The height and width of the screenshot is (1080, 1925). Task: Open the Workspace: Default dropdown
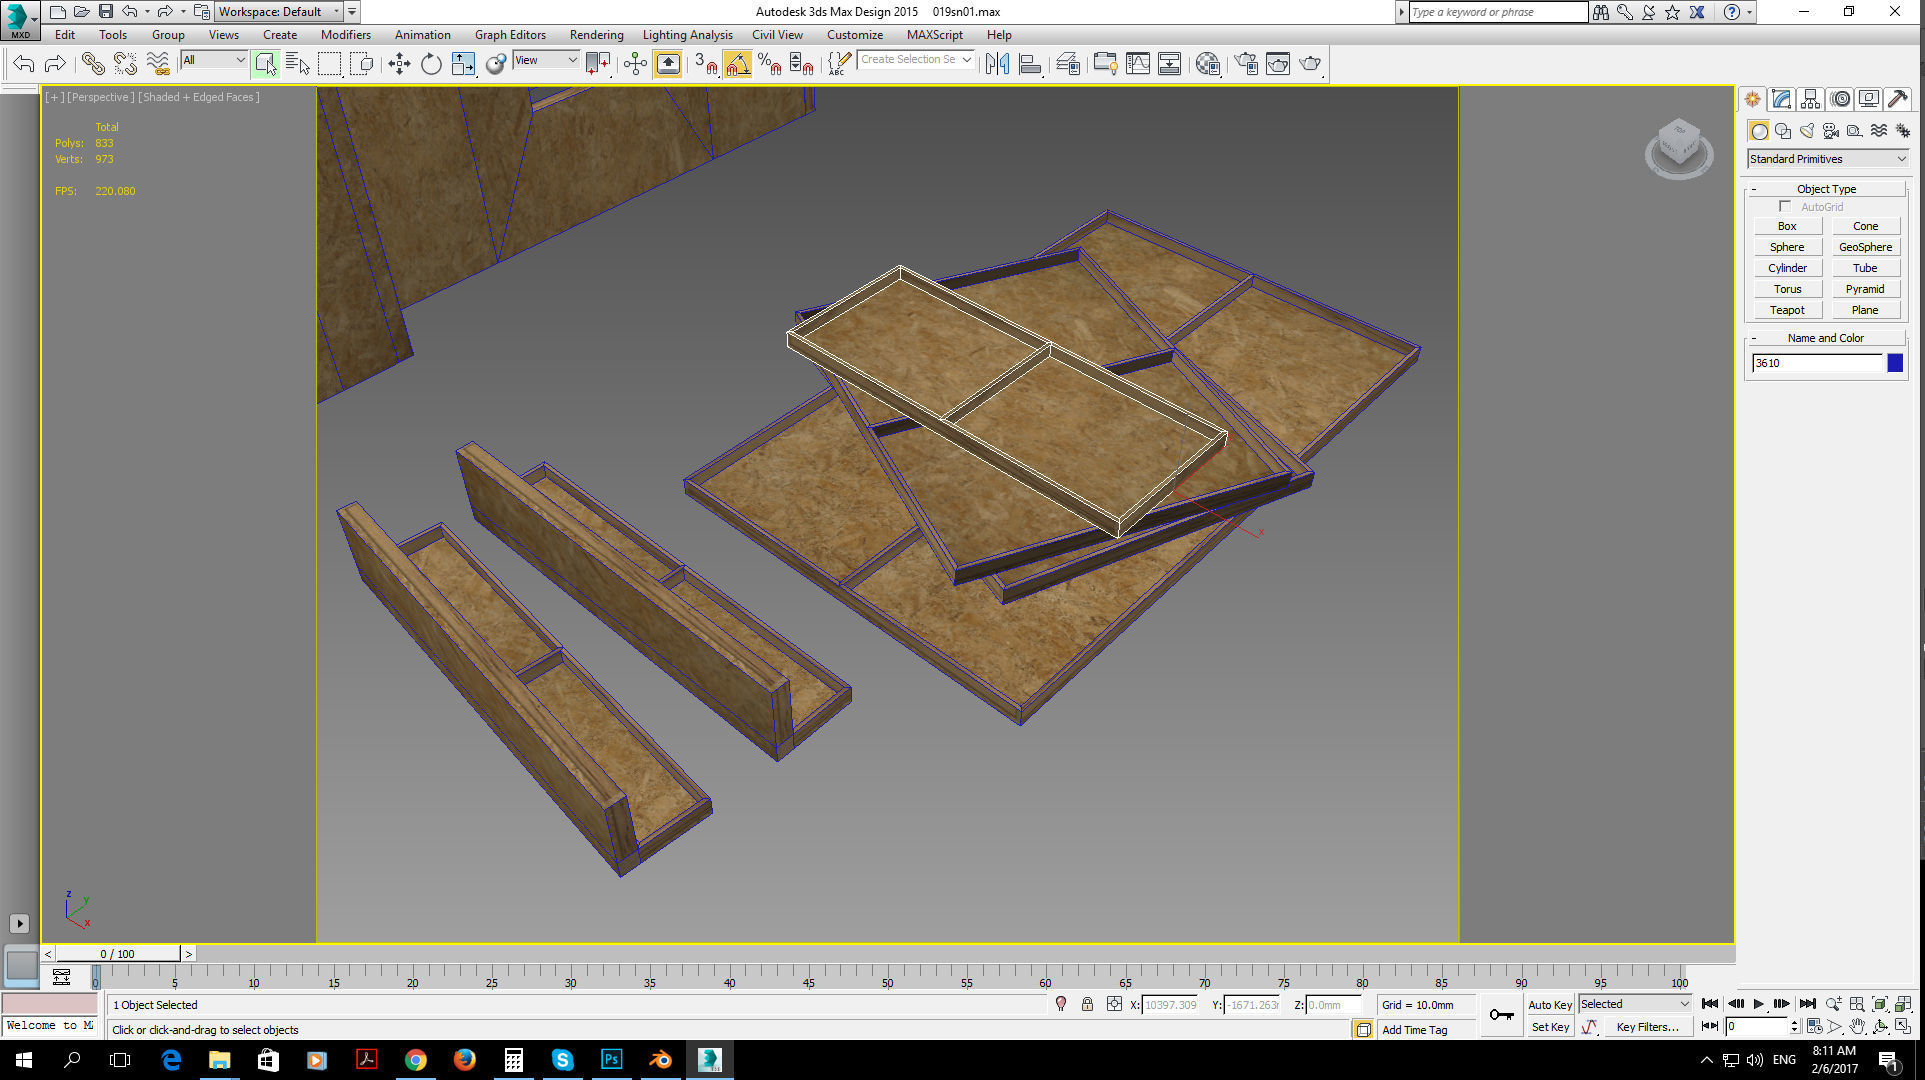(279, 12)
